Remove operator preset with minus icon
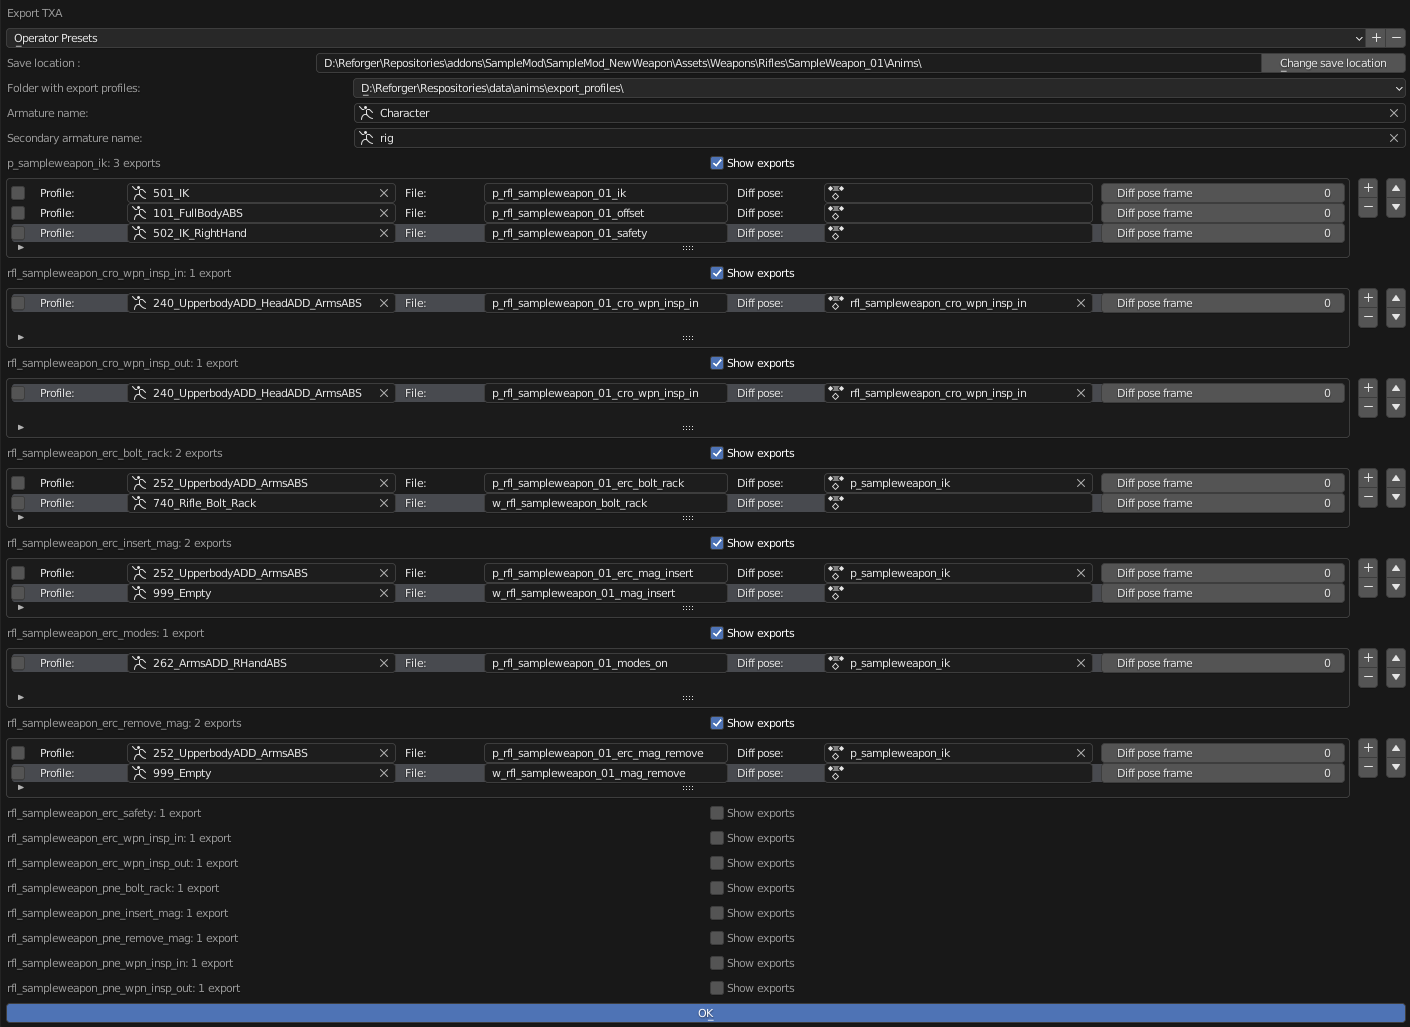The image size is (1410, 1027). pyautogui.click(x=1396, y=38)
